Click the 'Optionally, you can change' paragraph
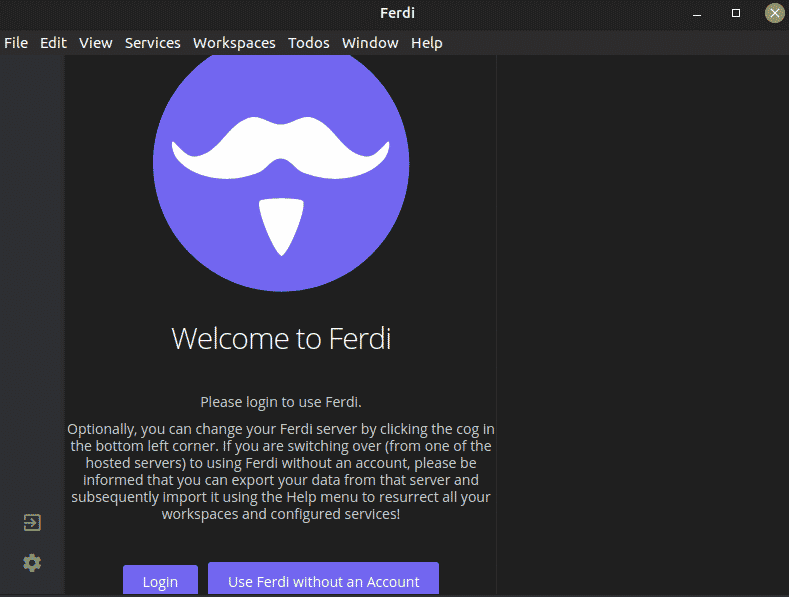The height and width of the screenshot is (597, 789). (x=281, y=471)
